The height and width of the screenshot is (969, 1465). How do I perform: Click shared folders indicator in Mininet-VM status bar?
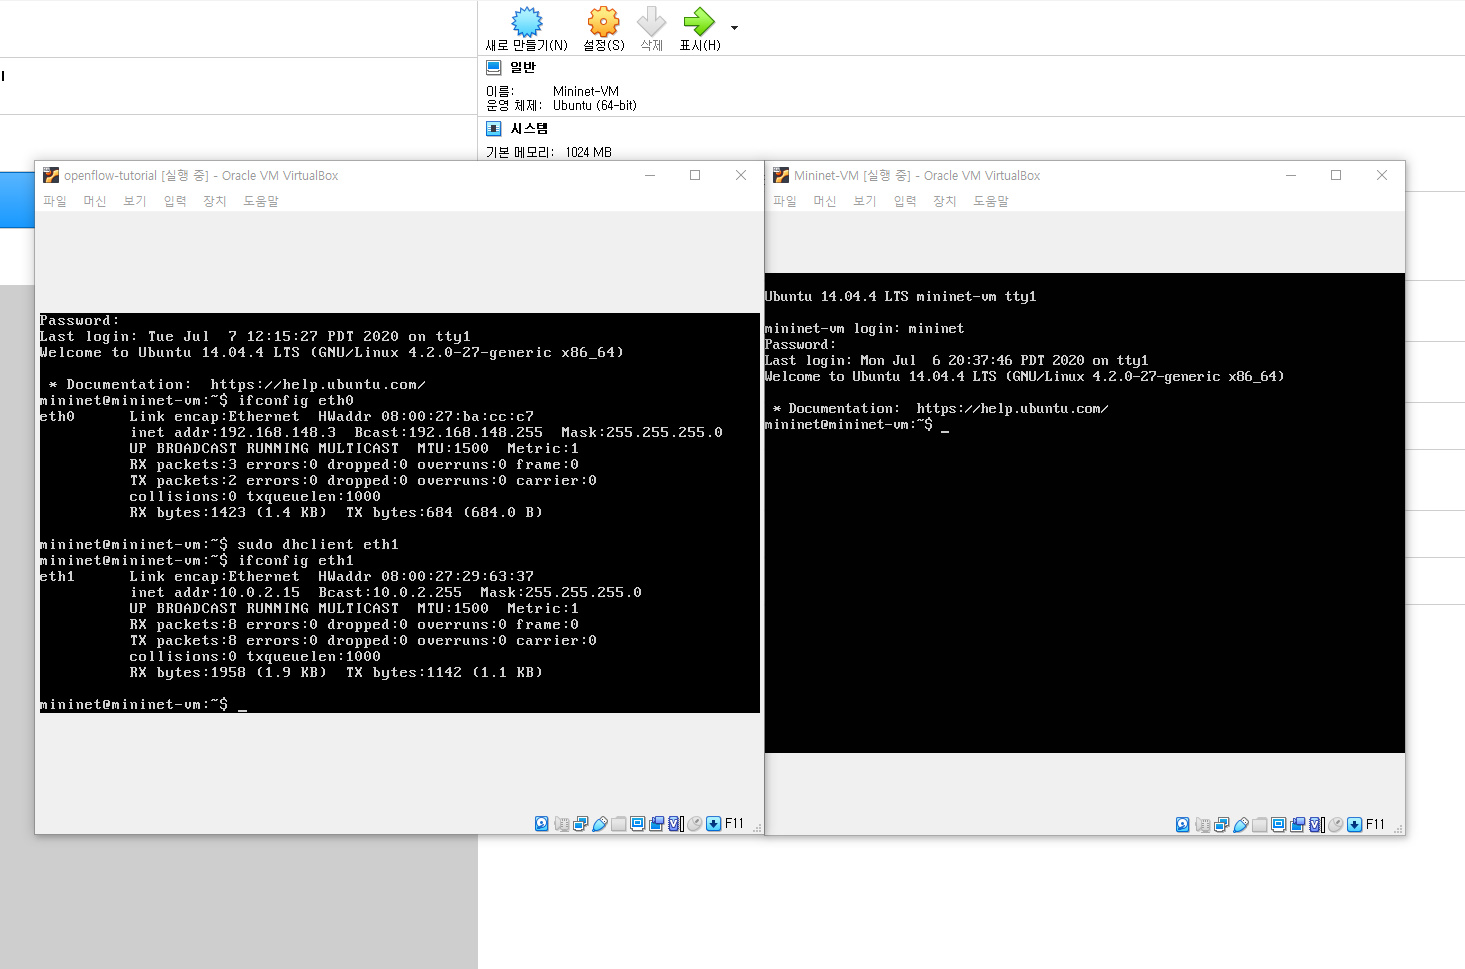point(1260,824)
